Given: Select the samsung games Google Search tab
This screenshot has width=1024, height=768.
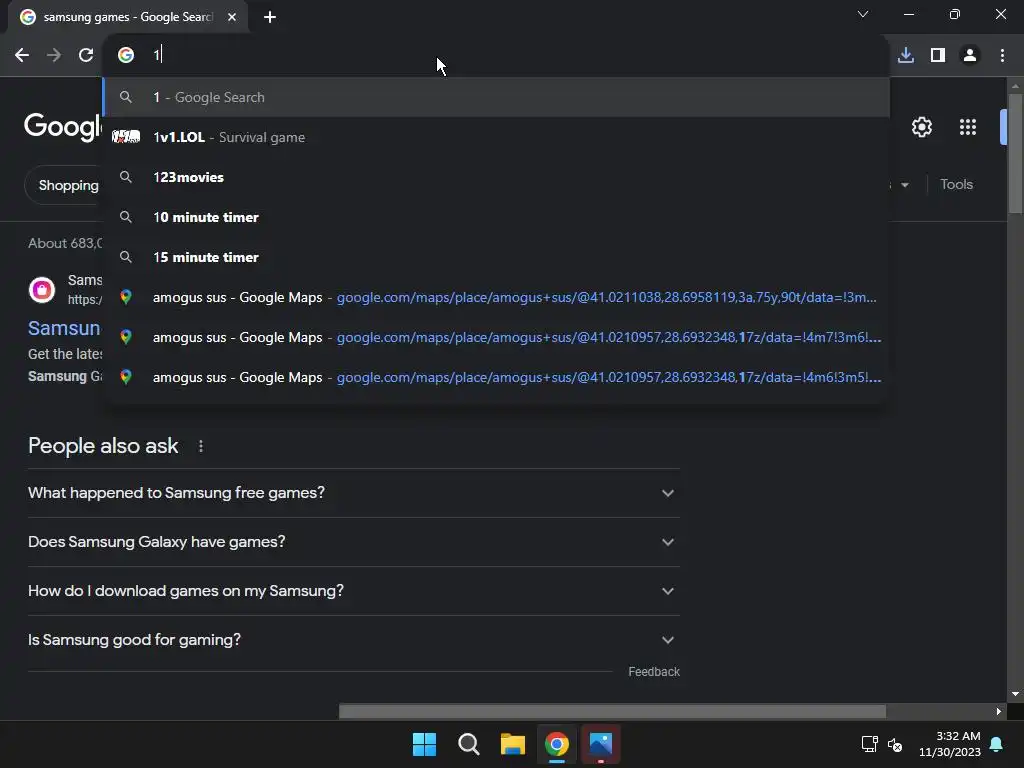Looking at the screenshot, I should pos(128,17).
